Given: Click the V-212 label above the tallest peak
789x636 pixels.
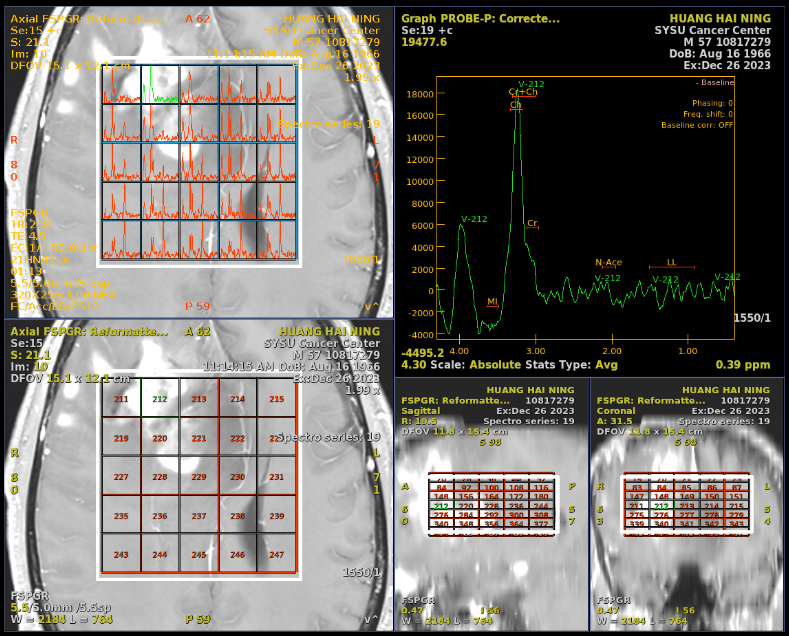Looking at the screenshot, I should point(531,84).
